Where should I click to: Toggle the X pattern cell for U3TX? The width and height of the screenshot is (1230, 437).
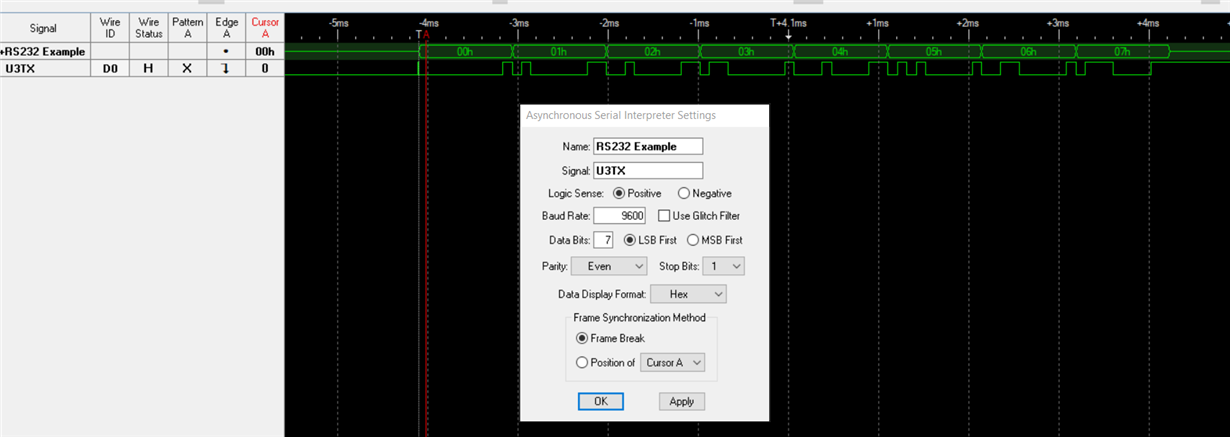(x=187, y=68)
